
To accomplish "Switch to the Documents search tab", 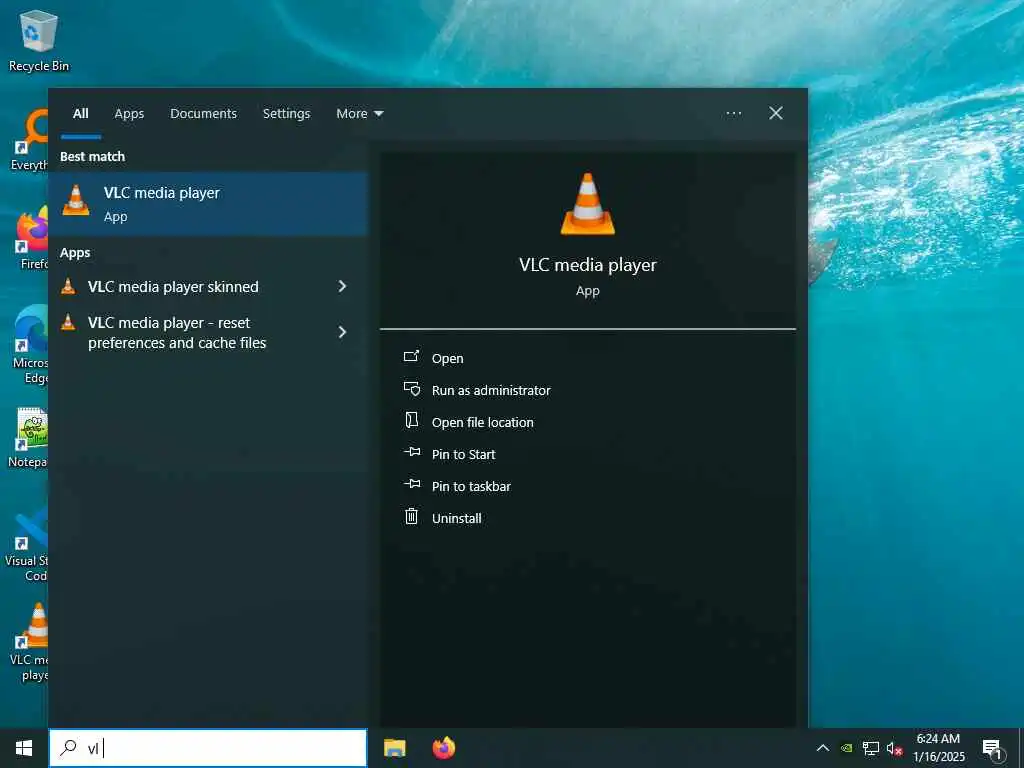I will (x=203, y=114).
